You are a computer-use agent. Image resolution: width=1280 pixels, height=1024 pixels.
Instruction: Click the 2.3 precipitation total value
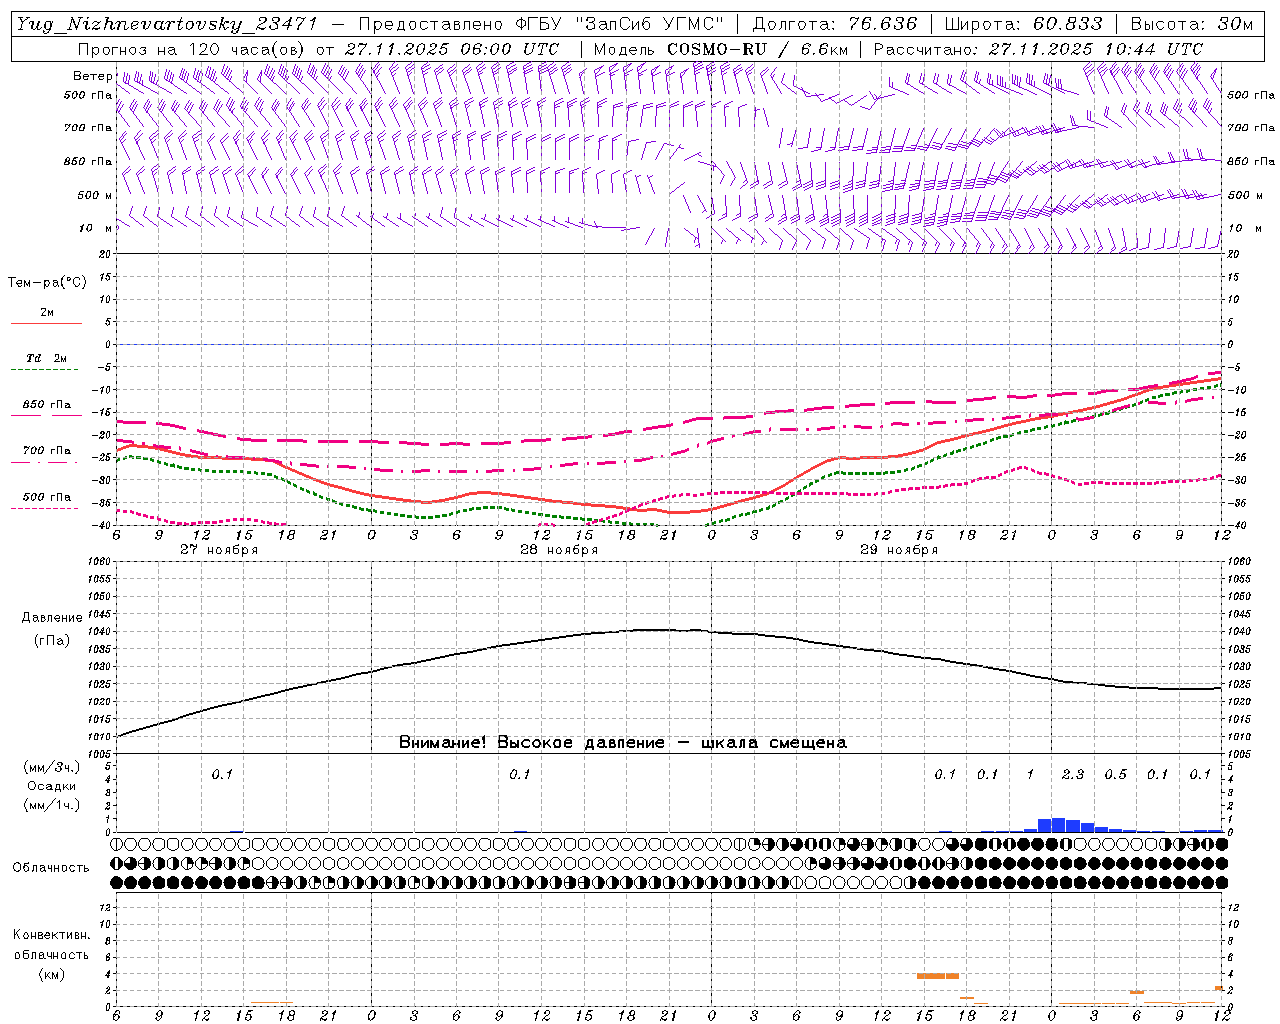pyautogui.click(x=1073, y=774)
